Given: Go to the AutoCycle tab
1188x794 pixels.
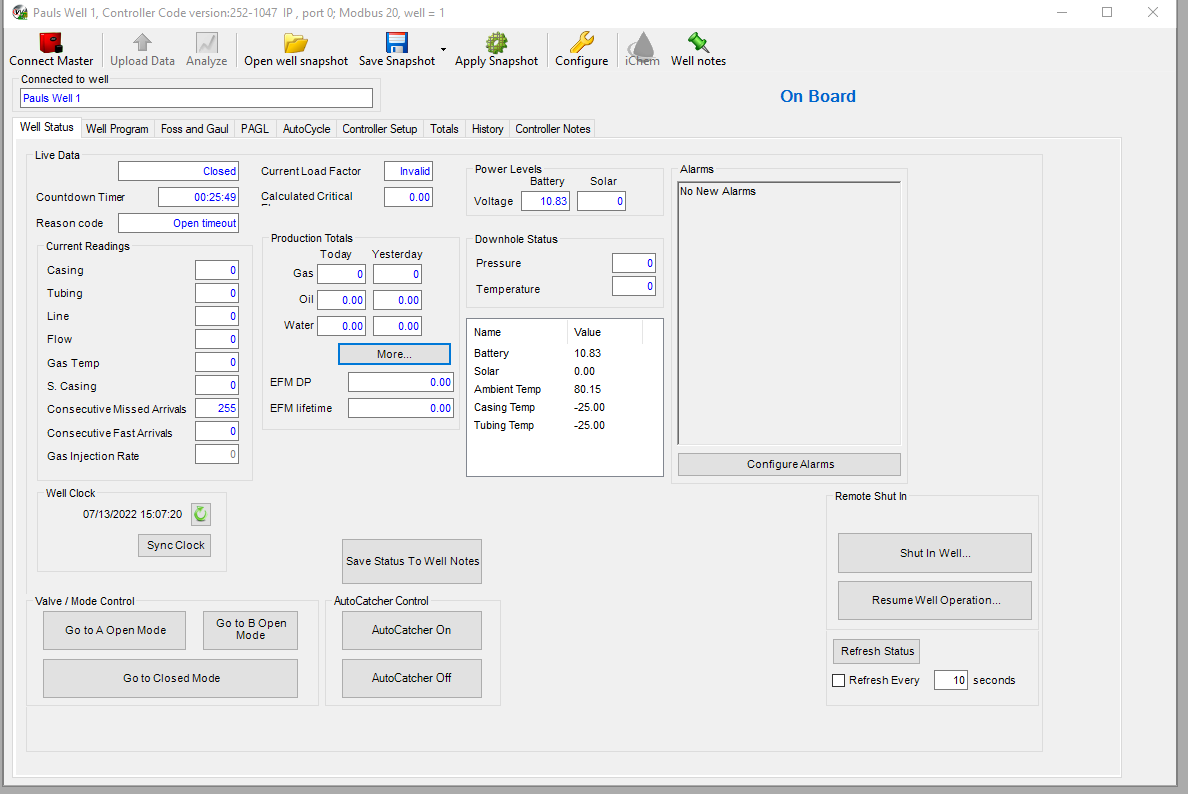Looking at the screenshot, I should click(x=306, y=129).
